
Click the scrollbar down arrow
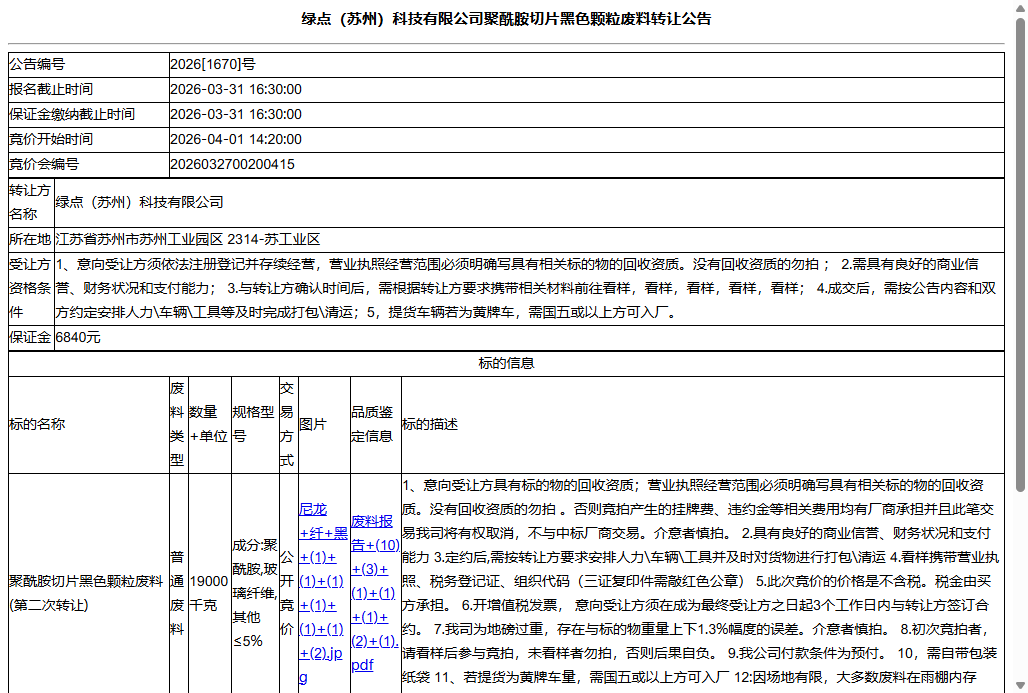coord(1019,684)
